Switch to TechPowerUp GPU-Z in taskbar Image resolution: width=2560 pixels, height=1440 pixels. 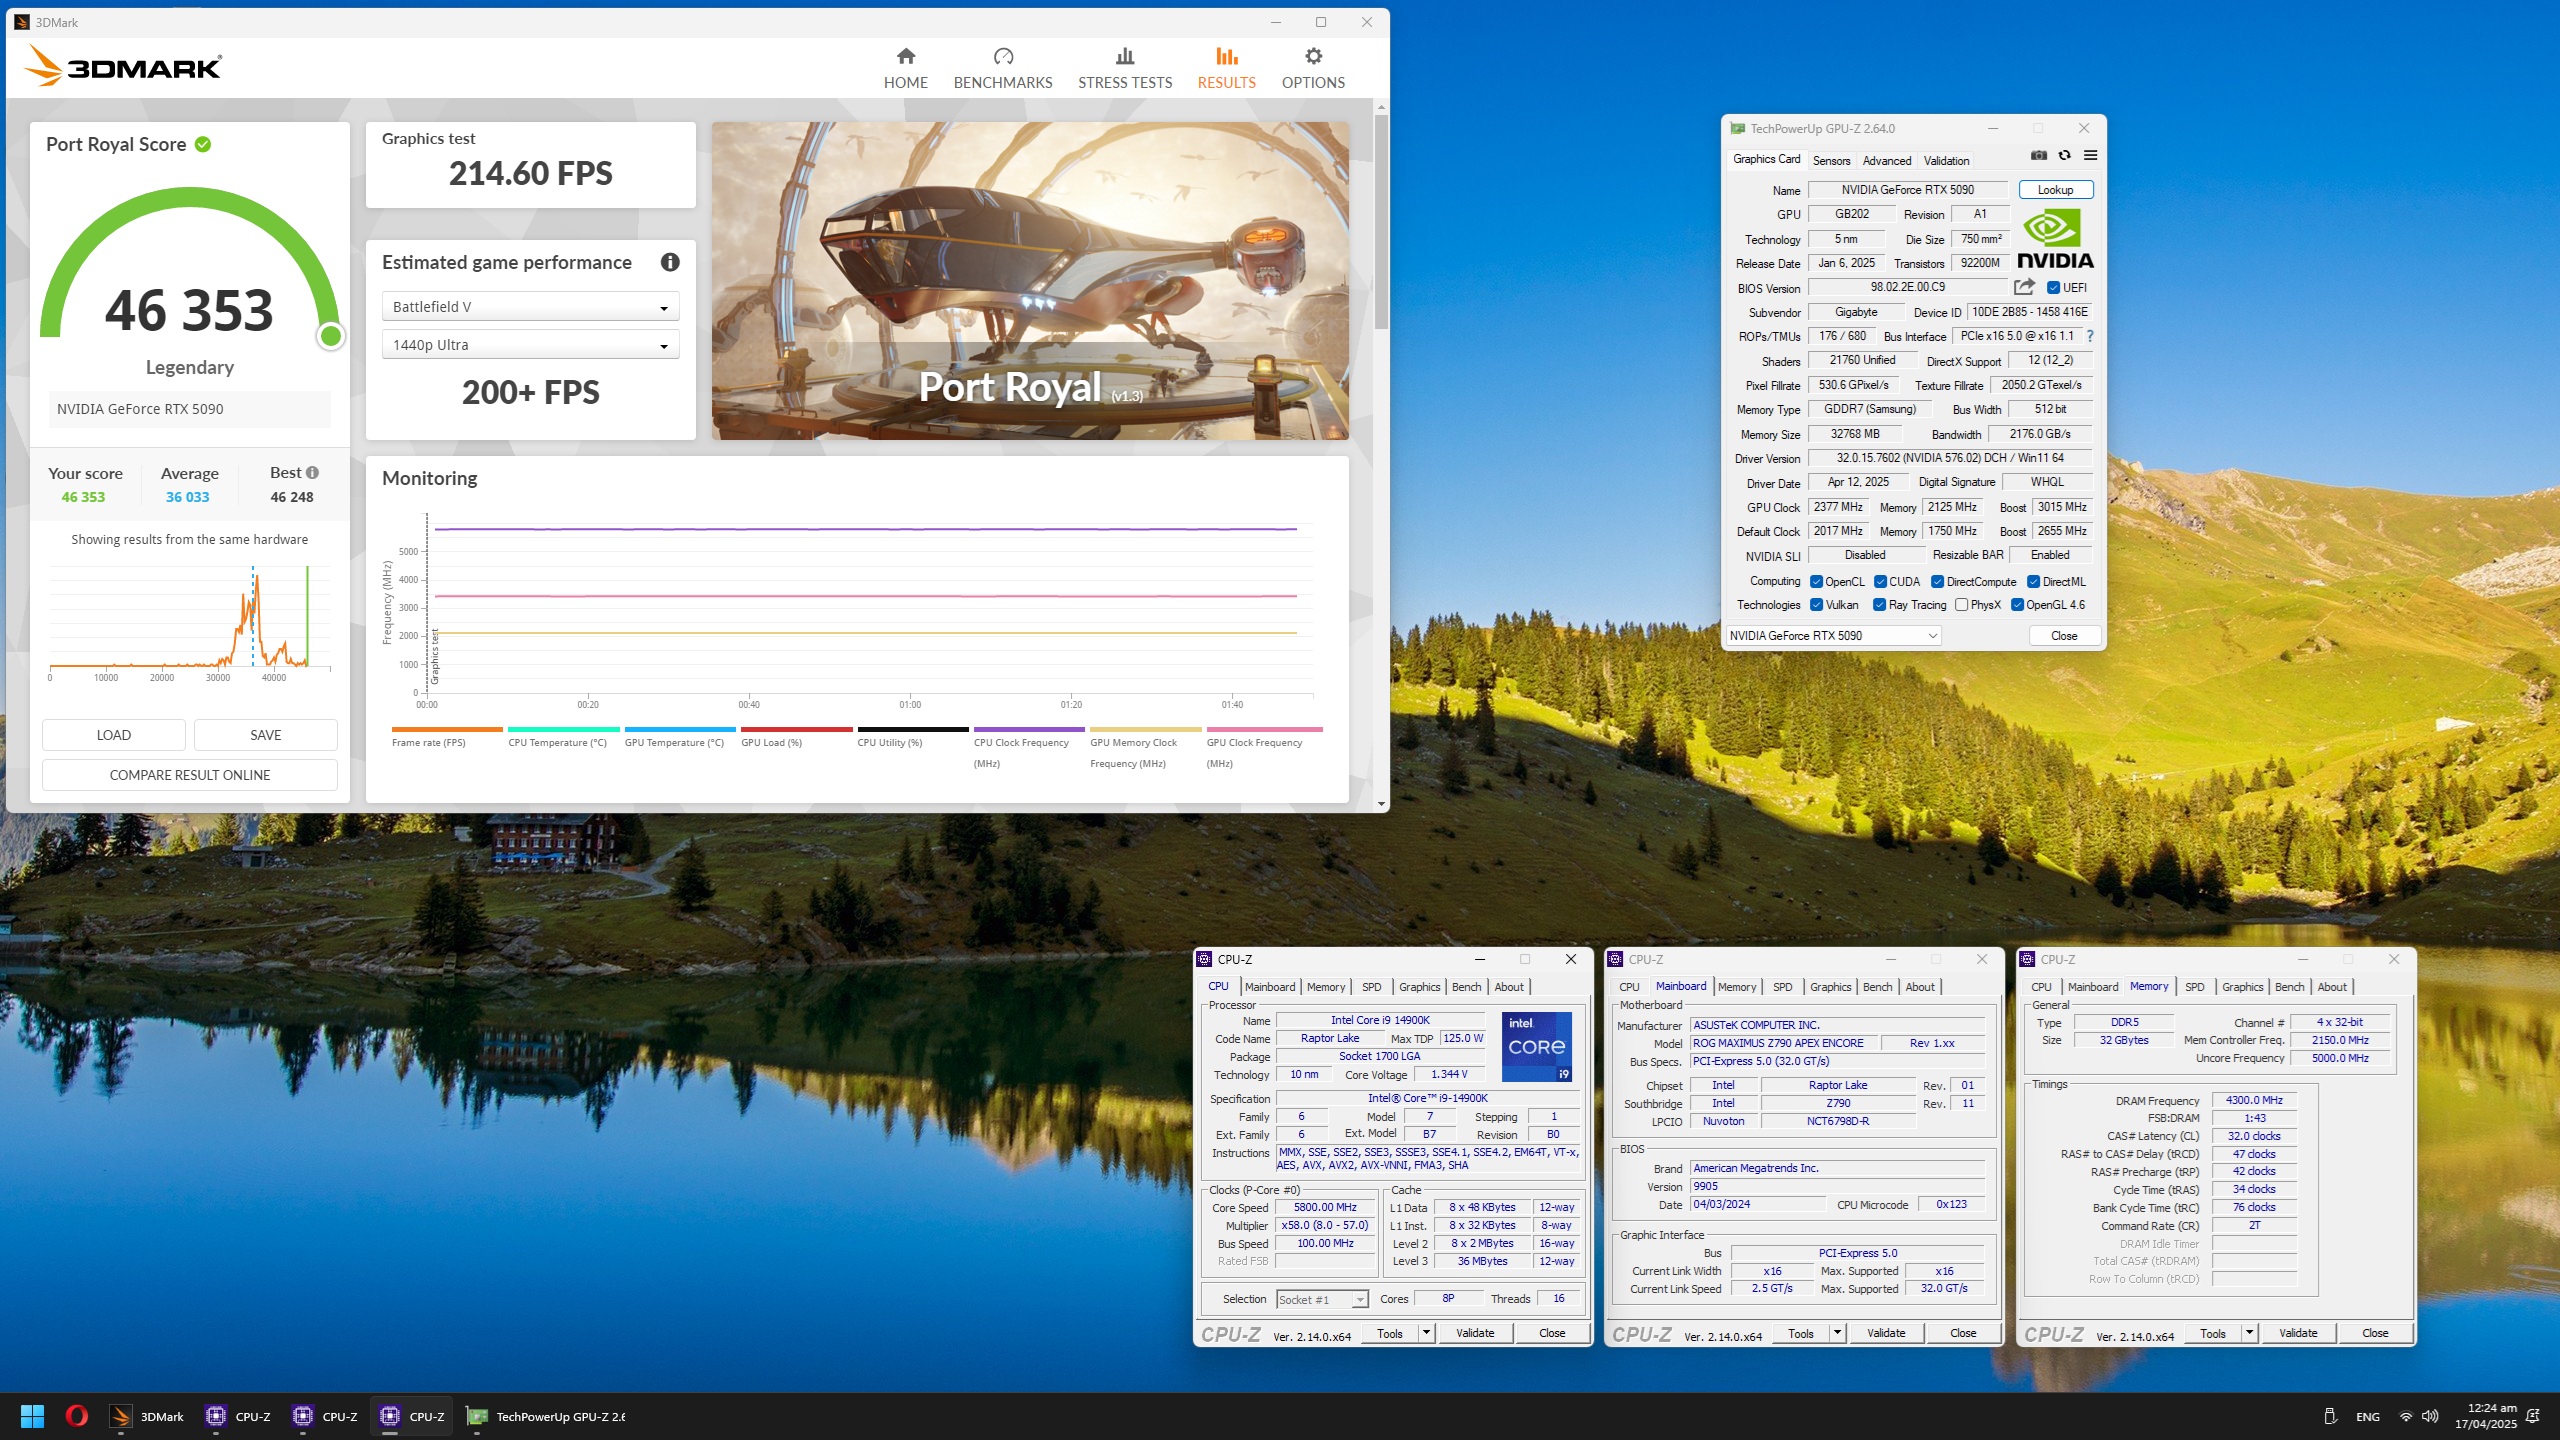[547, 1416]
